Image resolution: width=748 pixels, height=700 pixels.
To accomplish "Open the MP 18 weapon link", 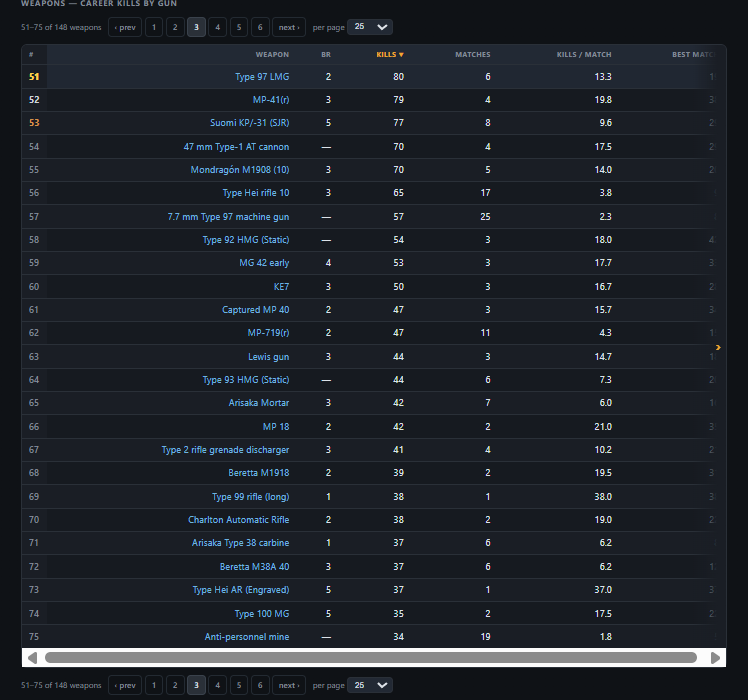I will (x=276, y=427).
